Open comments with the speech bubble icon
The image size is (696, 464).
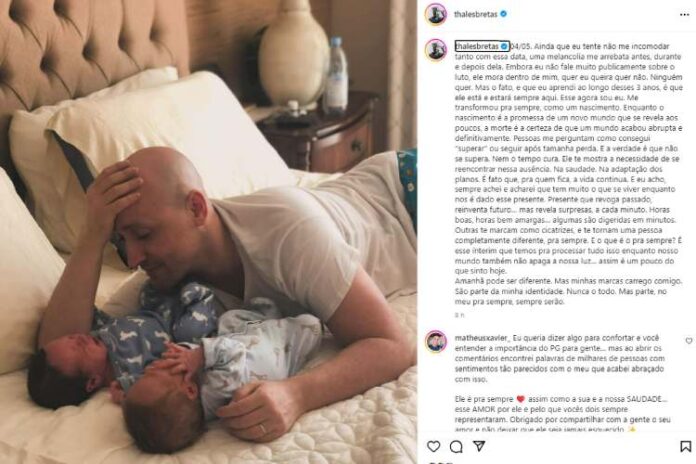[x=456, y=446]
